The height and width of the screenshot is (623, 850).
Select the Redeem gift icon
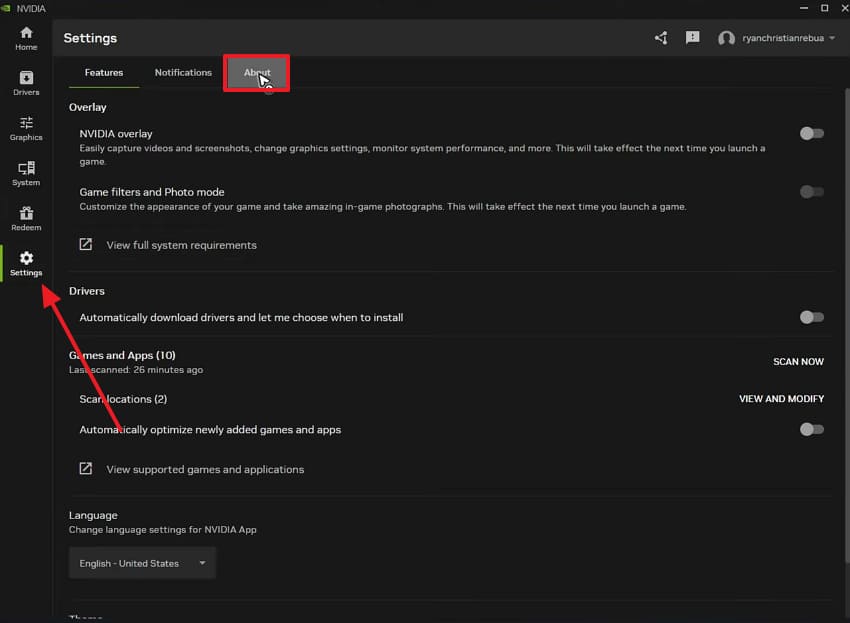point(25,218)
